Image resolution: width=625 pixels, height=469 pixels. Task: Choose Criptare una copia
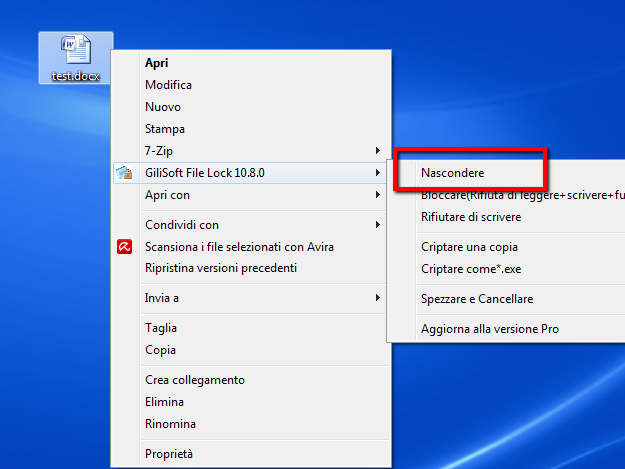[469, 247]
